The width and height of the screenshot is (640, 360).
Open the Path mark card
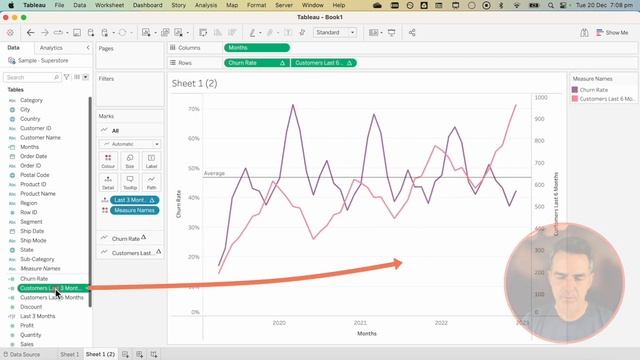point(151,182)
